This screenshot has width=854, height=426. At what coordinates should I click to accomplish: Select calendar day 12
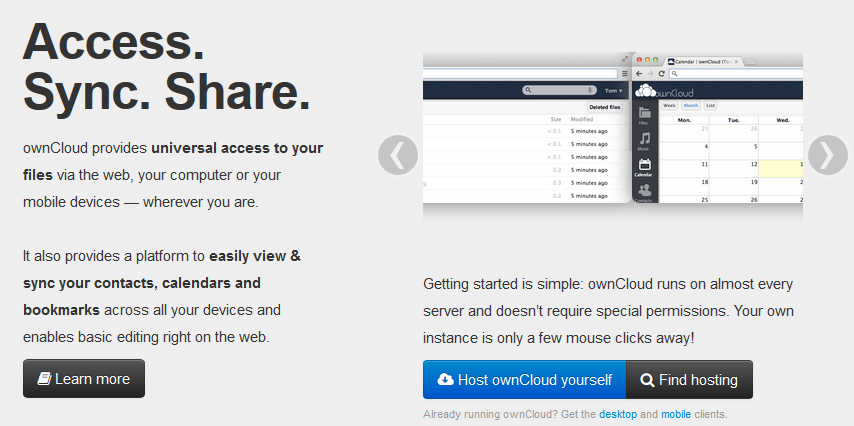coord(734,168)
